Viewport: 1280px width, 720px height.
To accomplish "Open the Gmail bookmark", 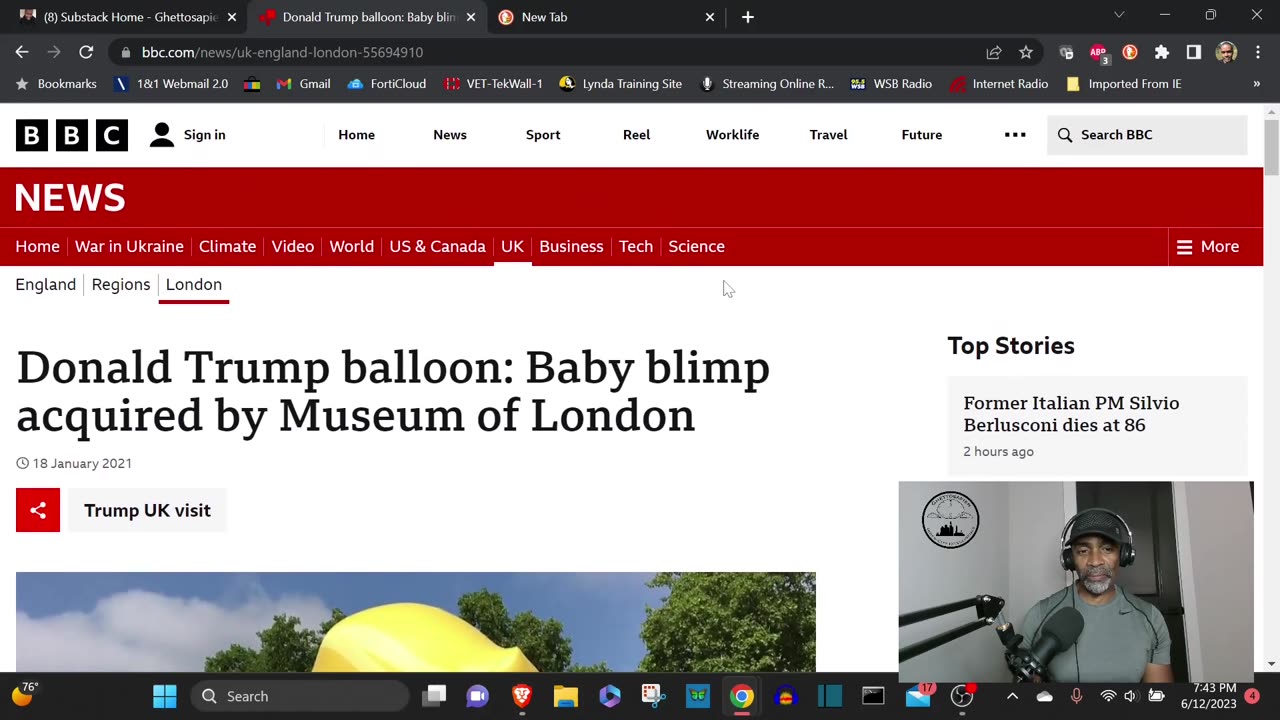I will click(x=304, y=84).
